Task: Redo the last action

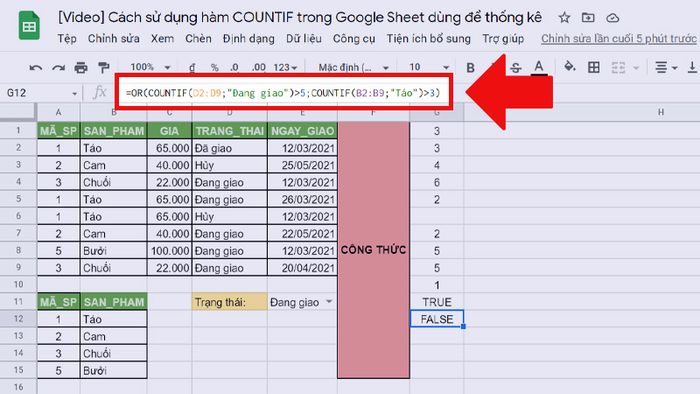Action: click(58, 68)
